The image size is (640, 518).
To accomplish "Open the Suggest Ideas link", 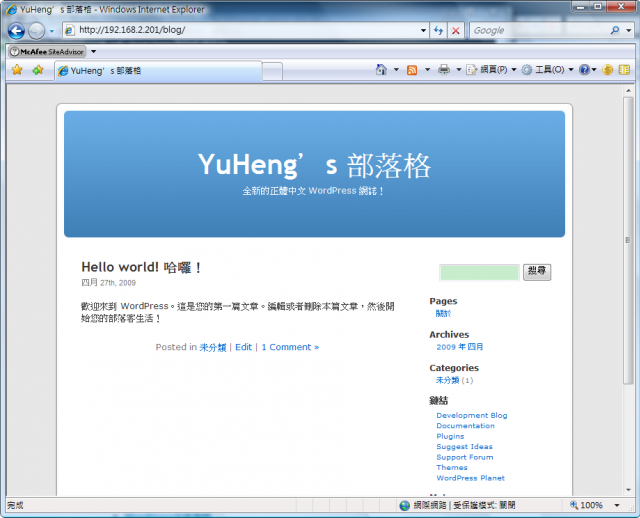I will 464,447.
